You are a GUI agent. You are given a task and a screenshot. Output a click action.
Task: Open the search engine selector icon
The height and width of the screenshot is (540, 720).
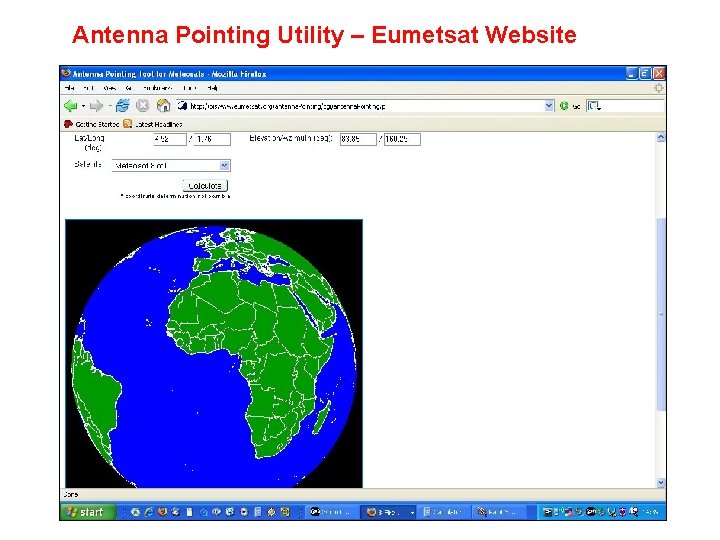pos(594,106)
